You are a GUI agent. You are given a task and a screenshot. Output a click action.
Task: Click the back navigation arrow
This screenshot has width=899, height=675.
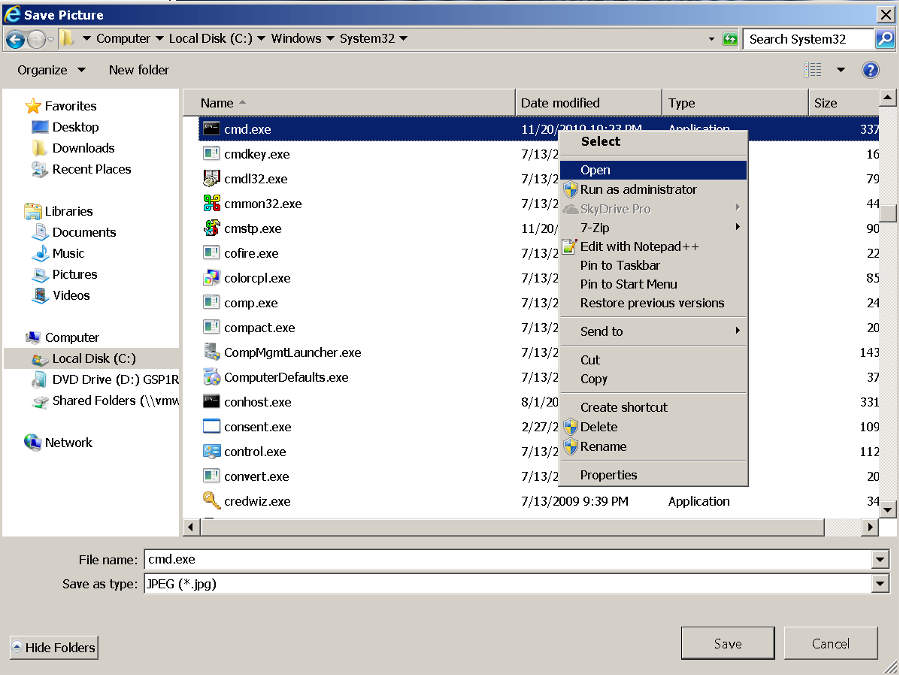click(x=15, y=39)
